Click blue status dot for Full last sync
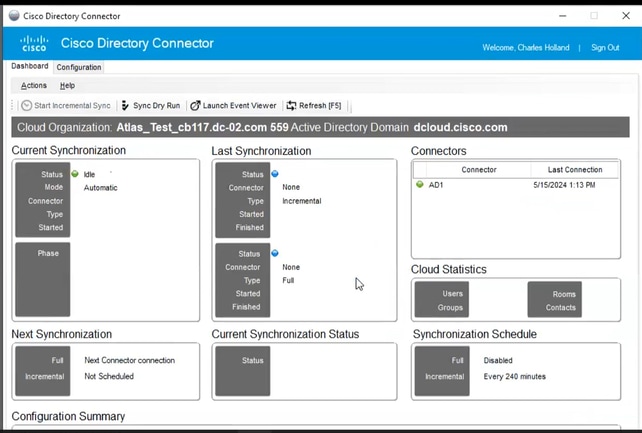 coord(275,253)
